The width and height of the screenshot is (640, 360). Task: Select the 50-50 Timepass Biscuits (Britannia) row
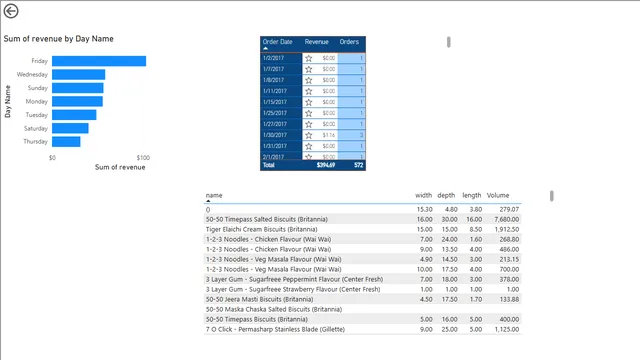pos(362,319)
